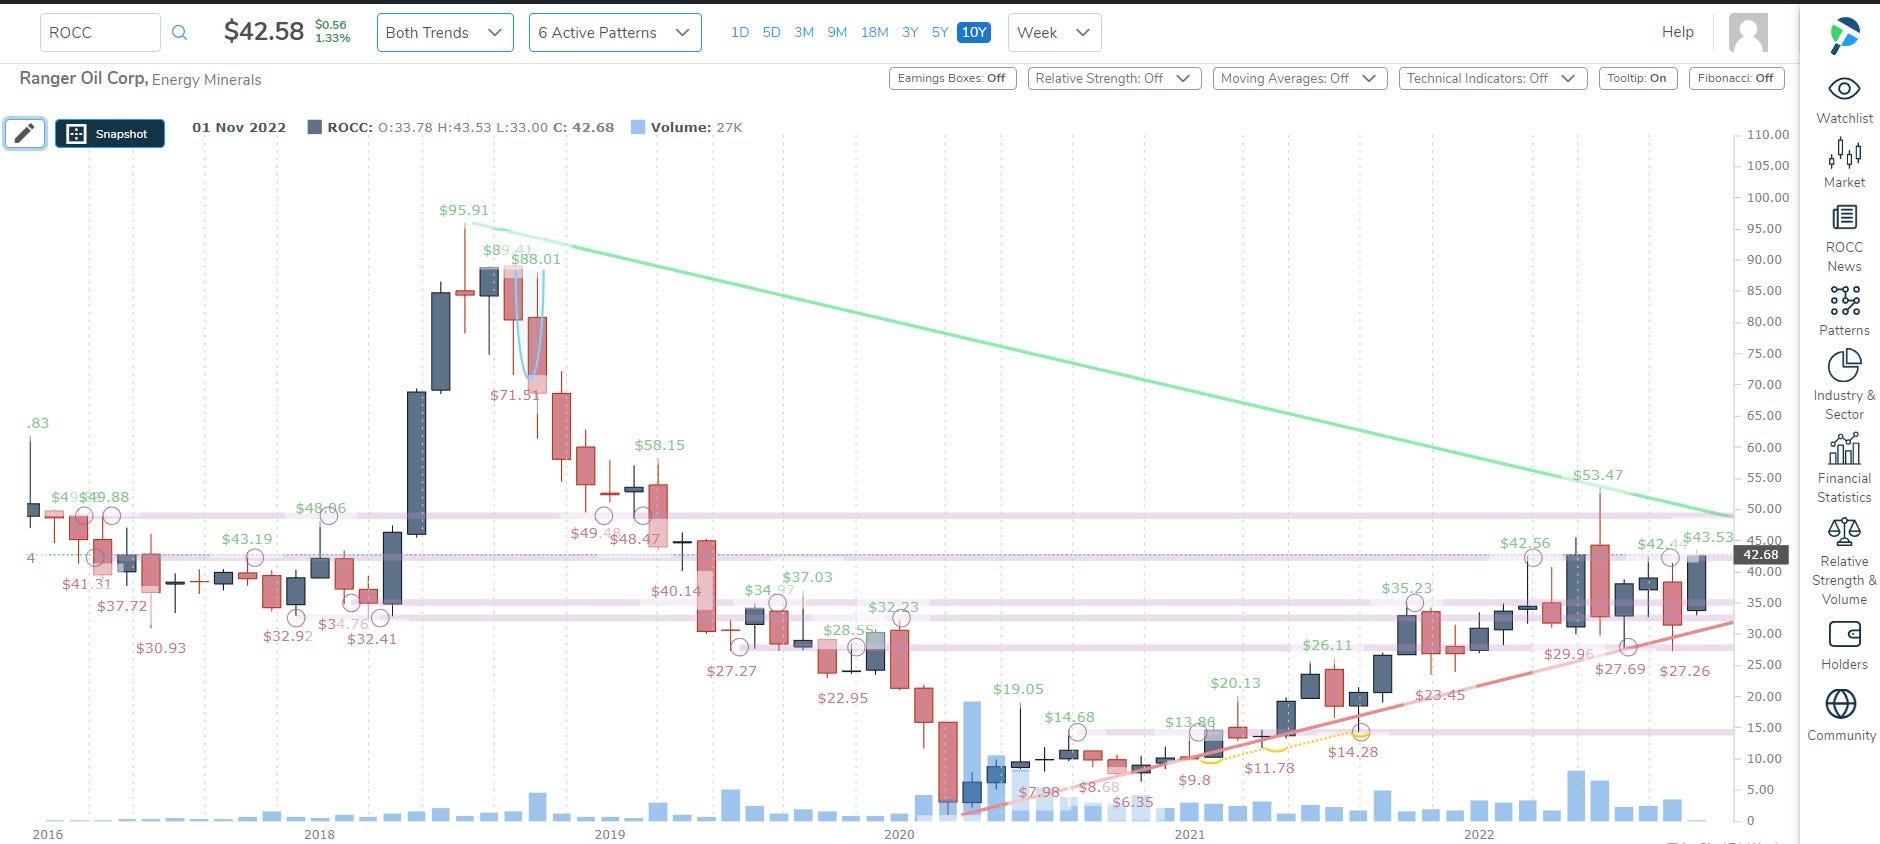Toggle the Tooltip On button
1880x844 pixels.
[x=1637, y=78]
